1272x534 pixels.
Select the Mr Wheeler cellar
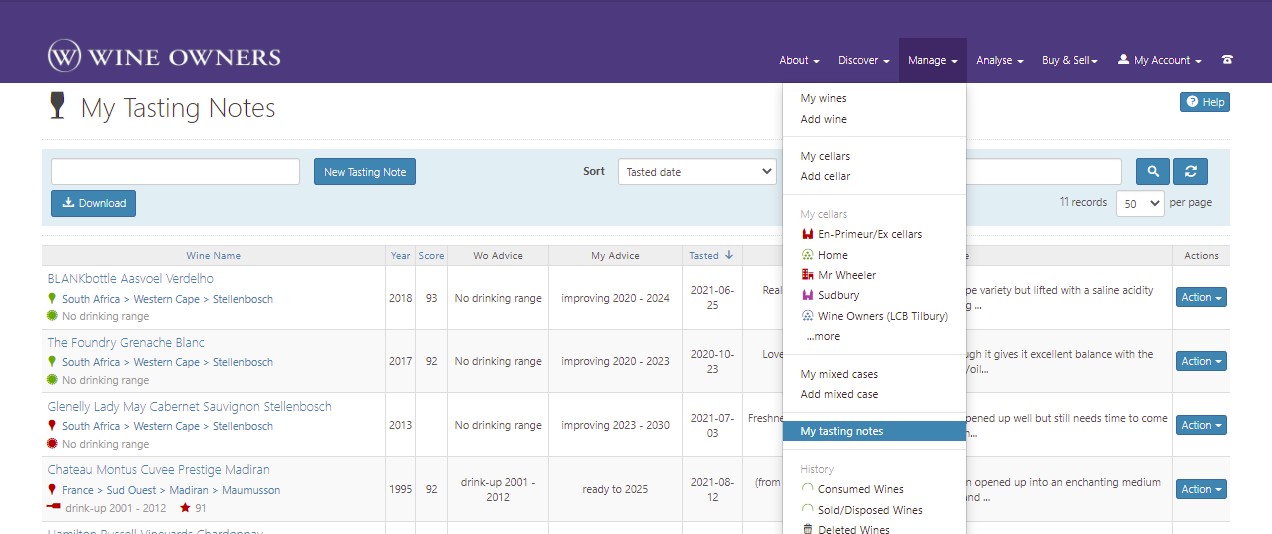pyautogui.click(x=846, y=275)
